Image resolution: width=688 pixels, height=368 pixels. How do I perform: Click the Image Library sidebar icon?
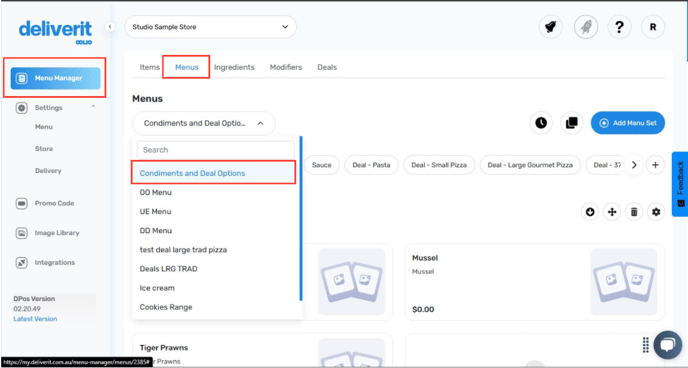(x=22, y=233)
